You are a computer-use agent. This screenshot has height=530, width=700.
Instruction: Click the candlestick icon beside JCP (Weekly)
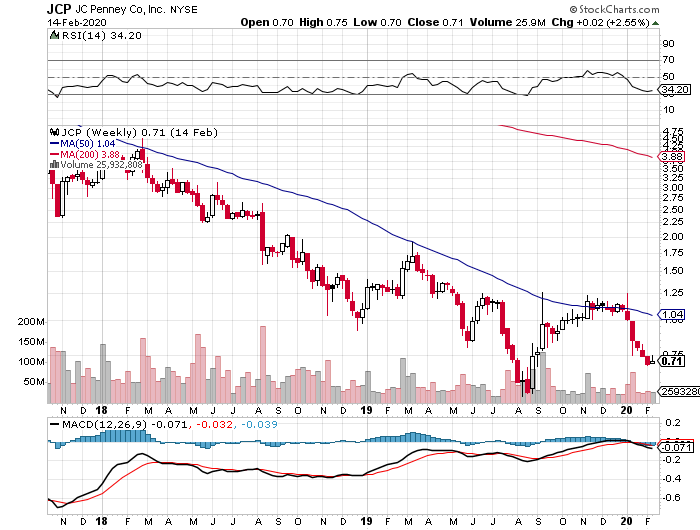coord(54,133)
